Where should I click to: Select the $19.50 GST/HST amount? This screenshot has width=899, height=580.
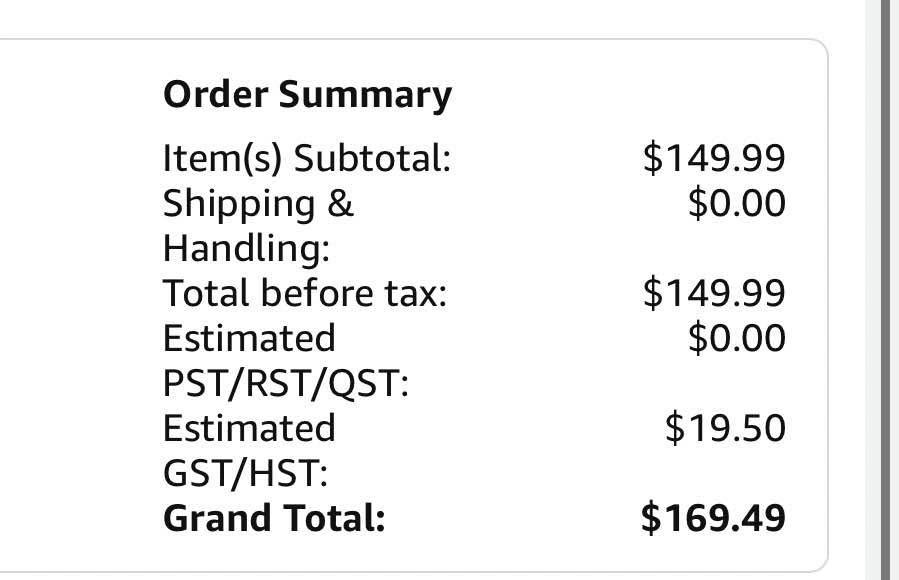pos(725,428)
